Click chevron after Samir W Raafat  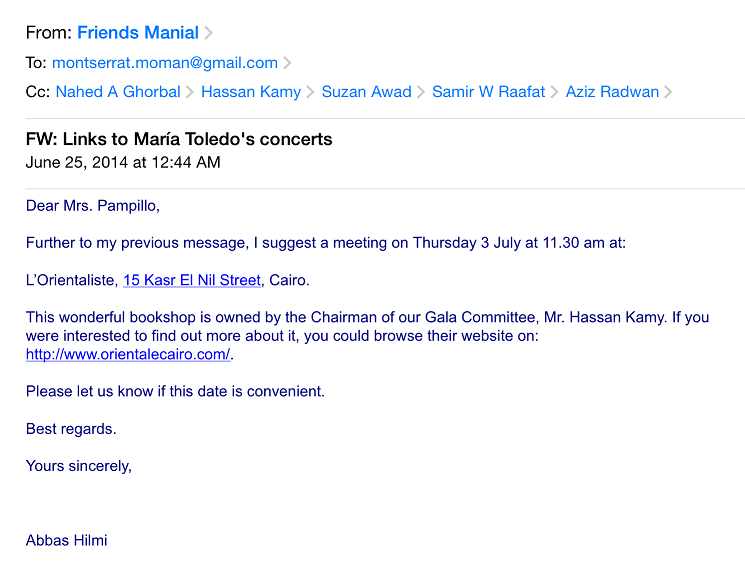(x=554, y=92)
